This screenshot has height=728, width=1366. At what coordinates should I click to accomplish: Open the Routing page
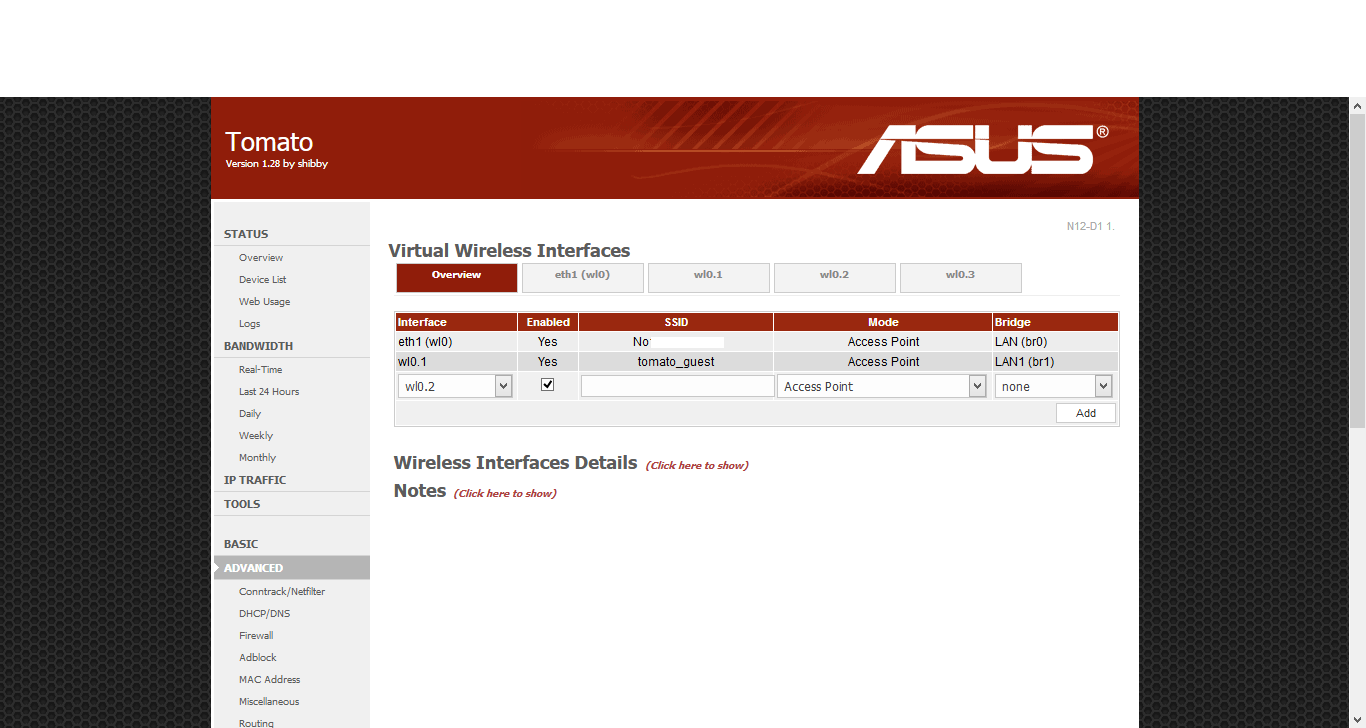pos(256,722)
